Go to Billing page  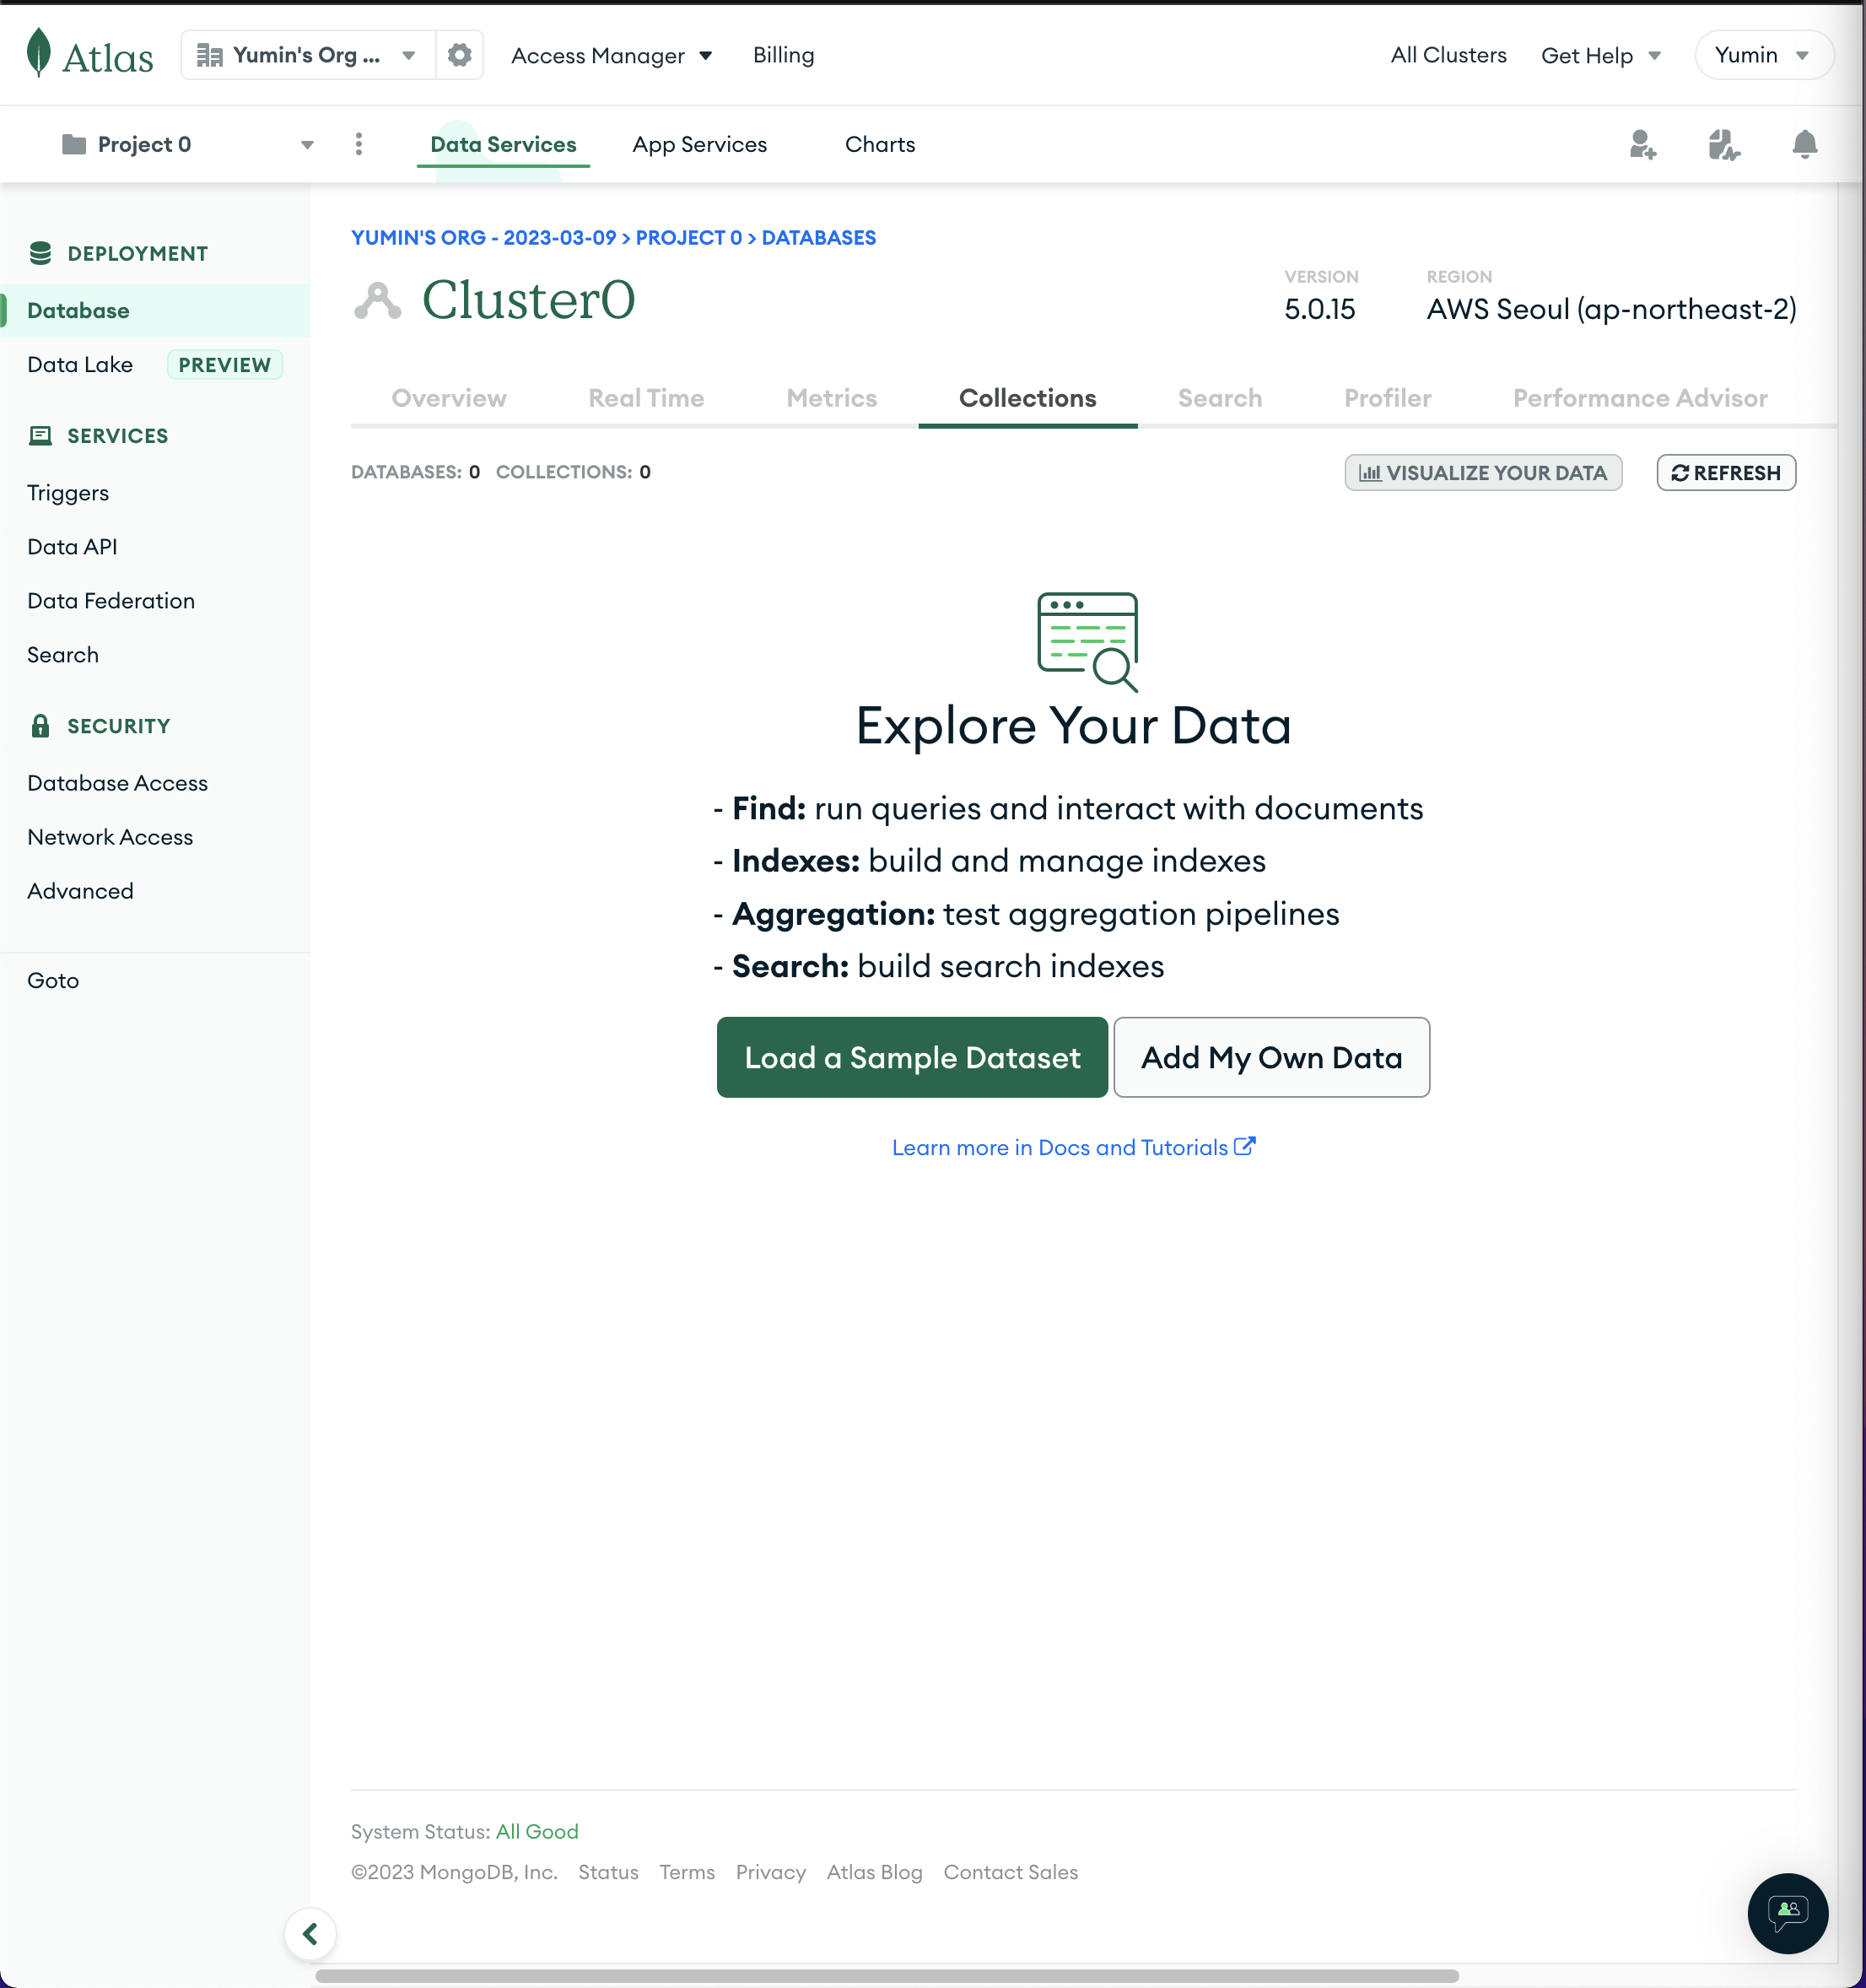pyautogui.click(x=784, y=55)
